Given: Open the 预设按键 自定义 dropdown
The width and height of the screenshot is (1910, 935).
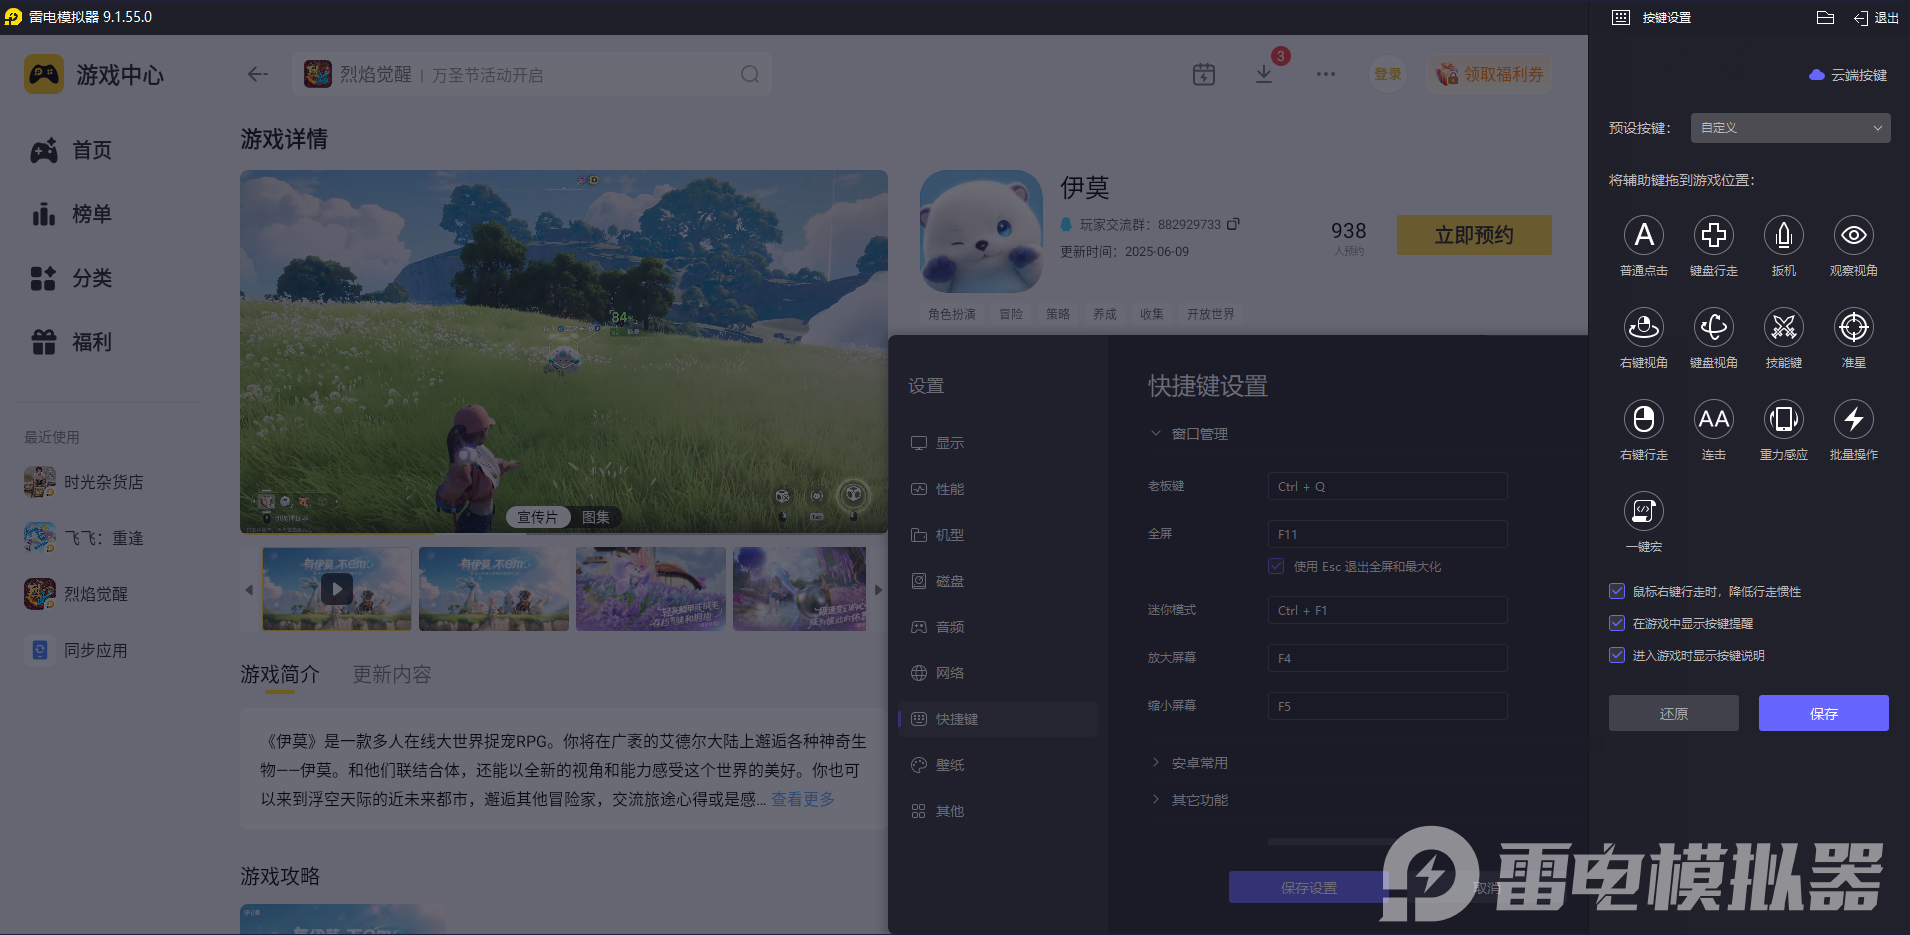Looking at the screenshot, I should [x=1788, y=128].
